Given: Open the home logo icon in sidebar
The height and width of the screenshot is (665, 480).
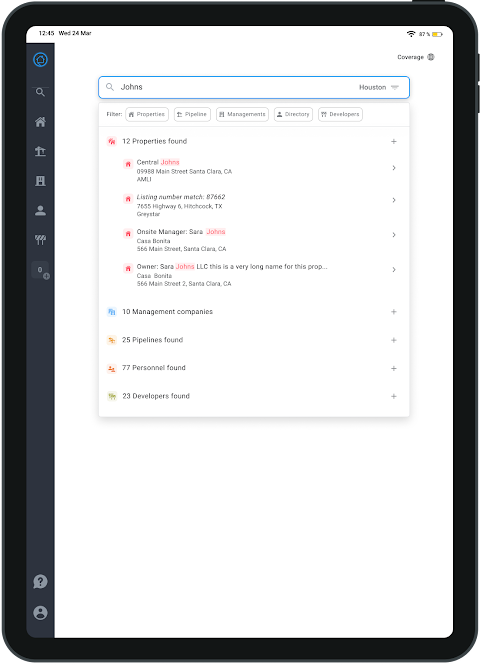Looking at the screenshot, I should [x=40, y=60].
